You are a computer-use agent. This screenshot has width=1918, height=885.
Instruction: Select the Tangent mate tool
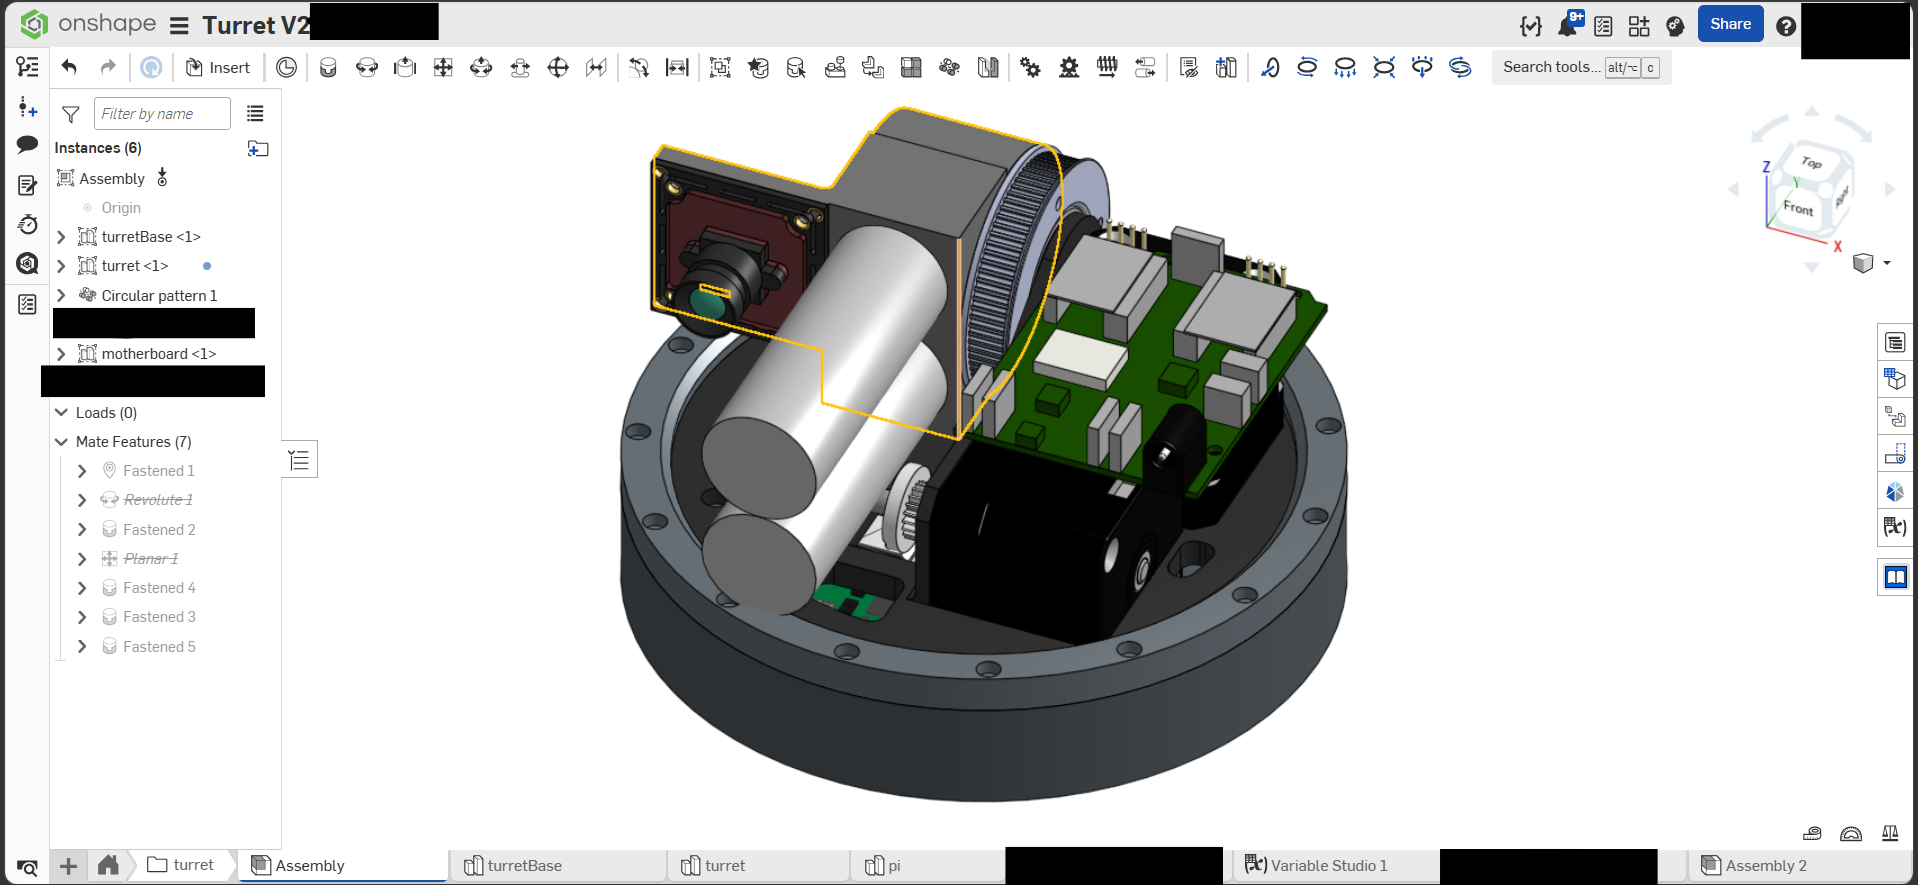click(x=639, y=67)
